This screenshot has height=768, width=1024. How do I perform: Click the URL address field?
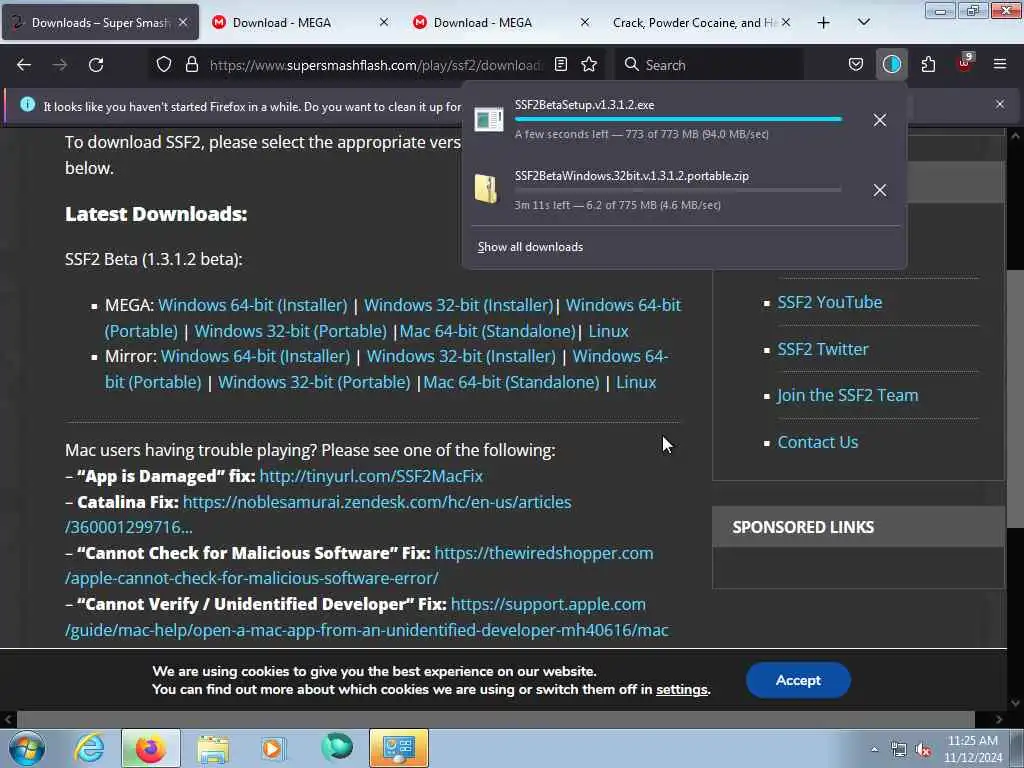[x=376, y=65]
